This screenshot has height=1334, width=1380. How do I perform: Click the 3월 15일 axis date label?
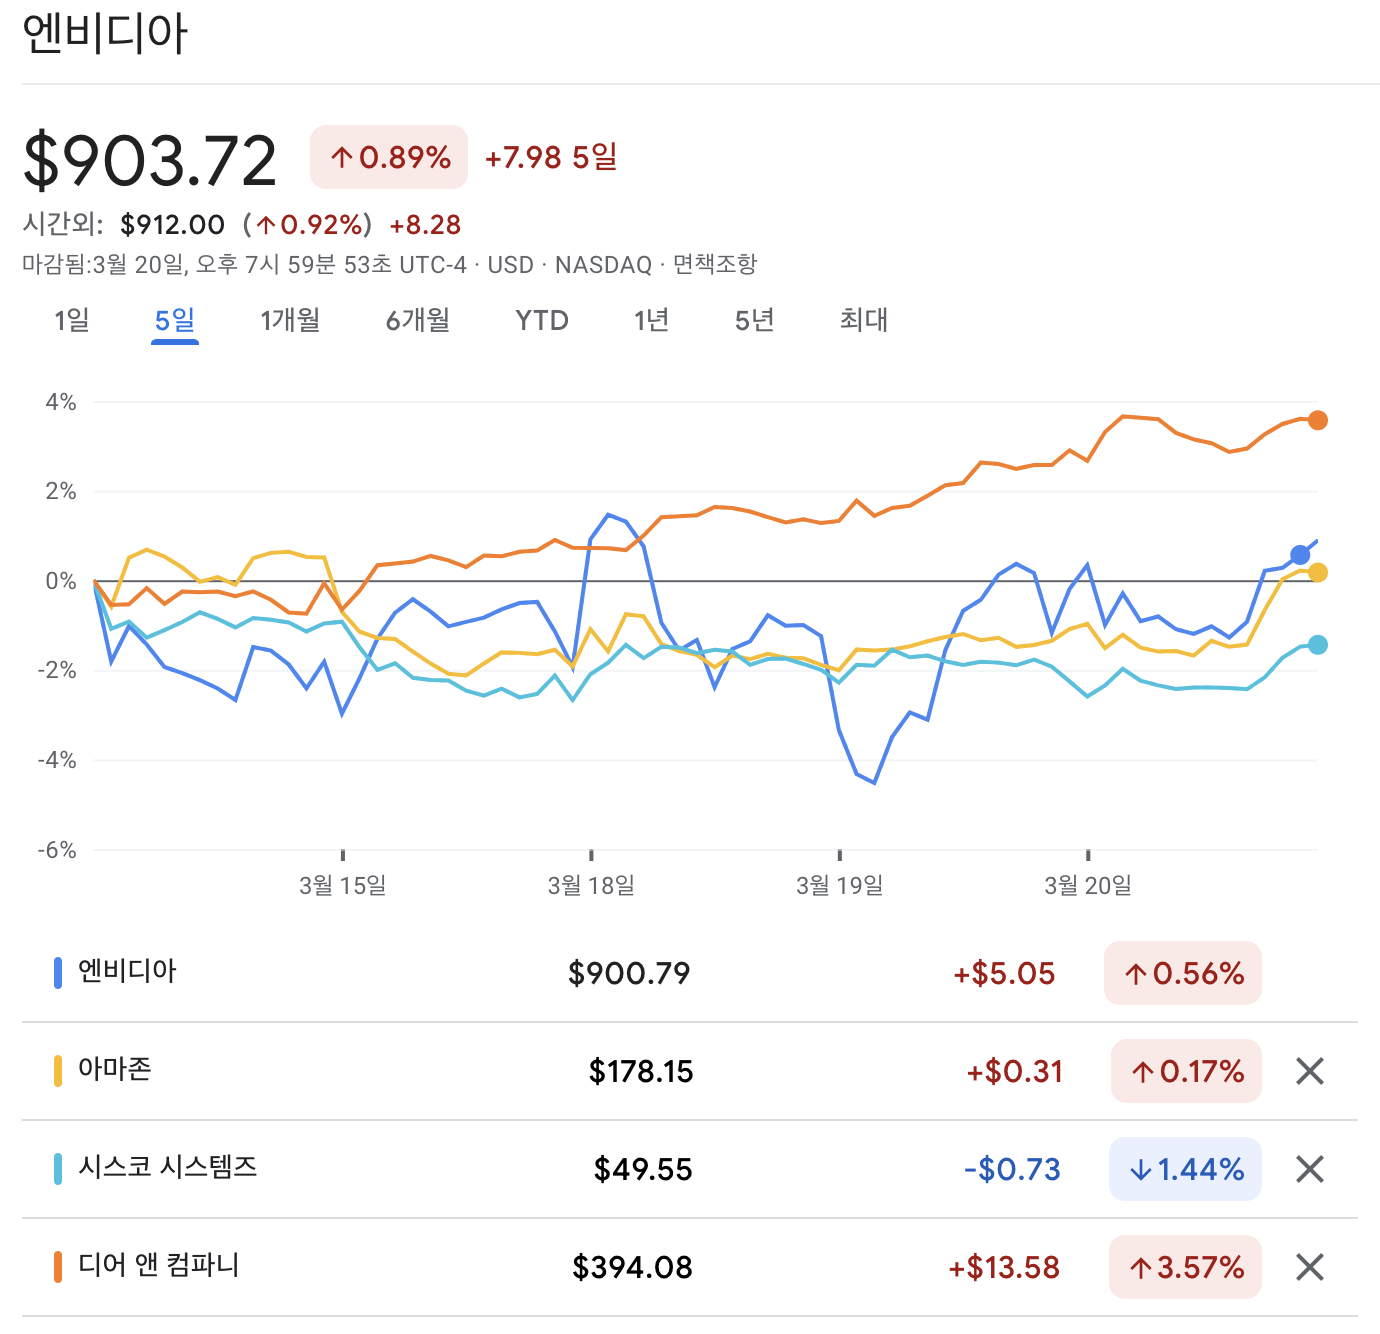pyautogui.click(x=343, y=885)
